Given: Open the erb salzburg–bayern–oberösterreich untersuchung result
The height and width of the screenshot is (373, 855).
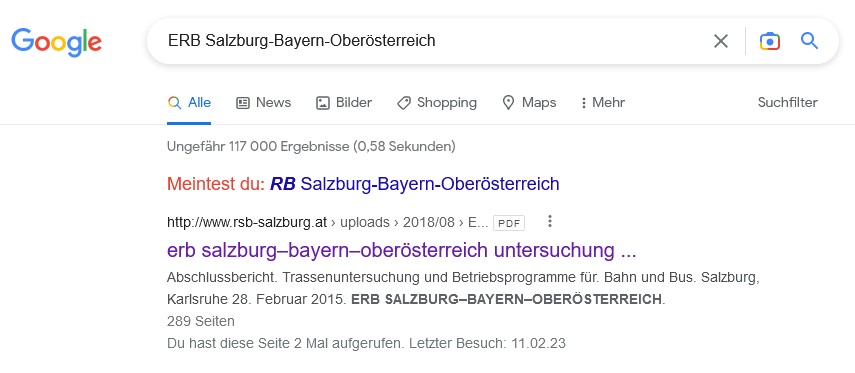Looking at the screenshot, I should coord(402,250).
